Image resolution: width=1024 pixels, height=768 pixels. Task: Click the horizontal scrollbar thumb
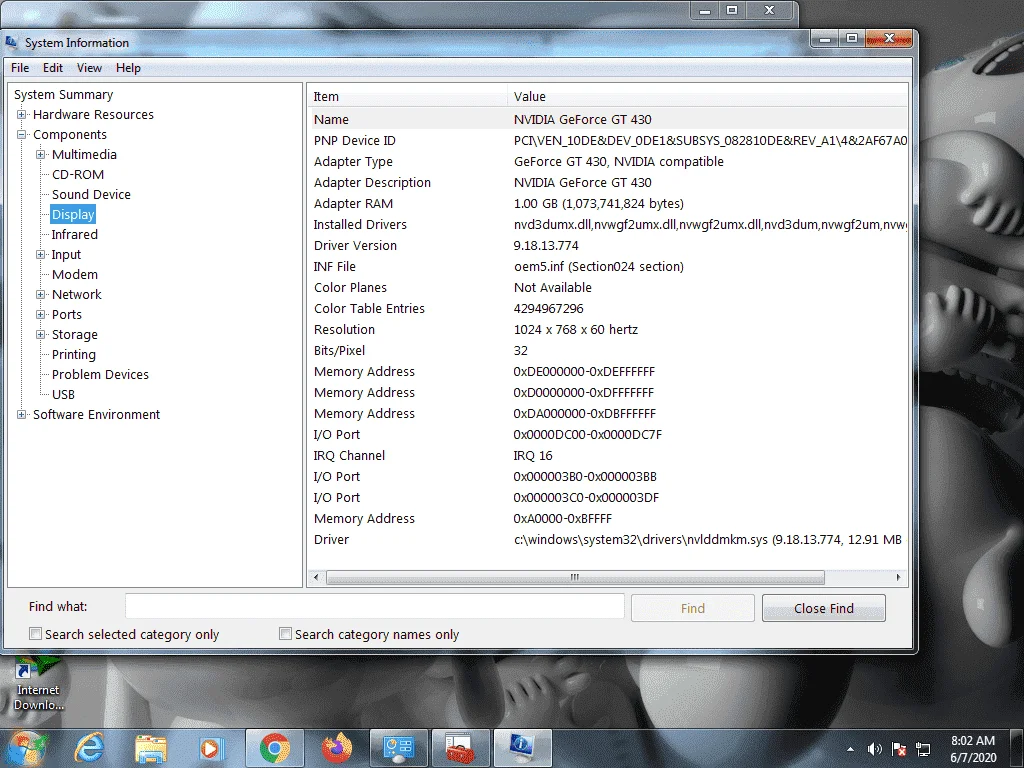(x=575, y=577)
